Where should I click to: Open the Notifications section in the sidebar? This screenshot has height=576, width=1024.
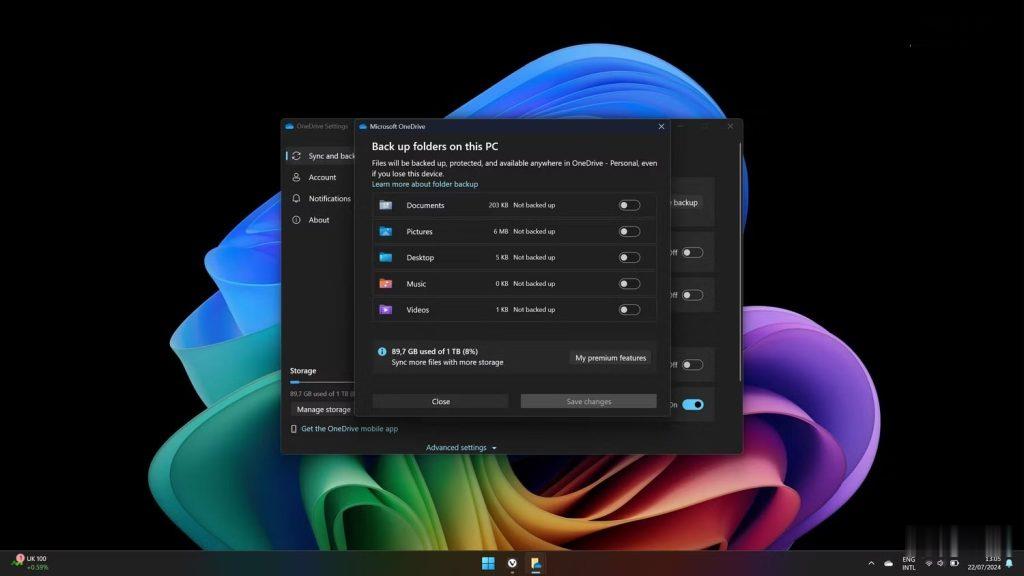click(321, 199)
